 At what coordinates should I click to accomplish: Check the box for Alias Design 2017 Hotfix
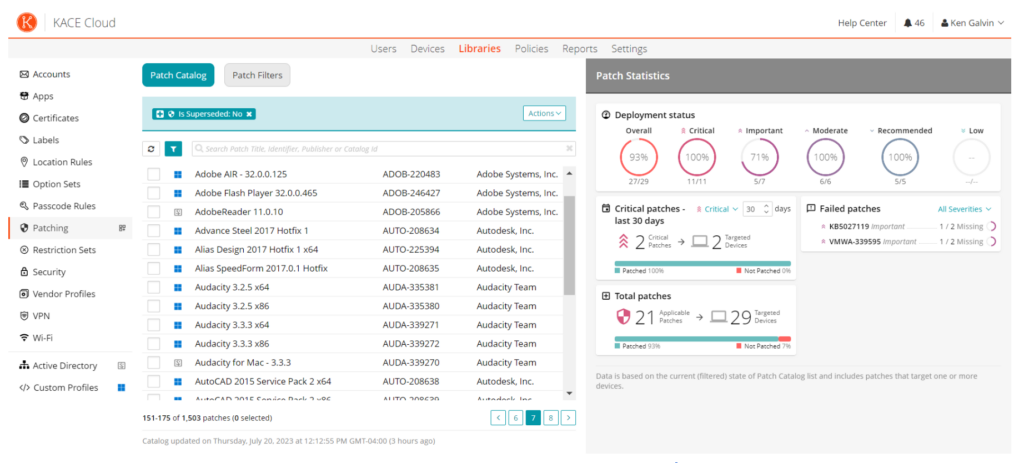click(x=153, y=249)
